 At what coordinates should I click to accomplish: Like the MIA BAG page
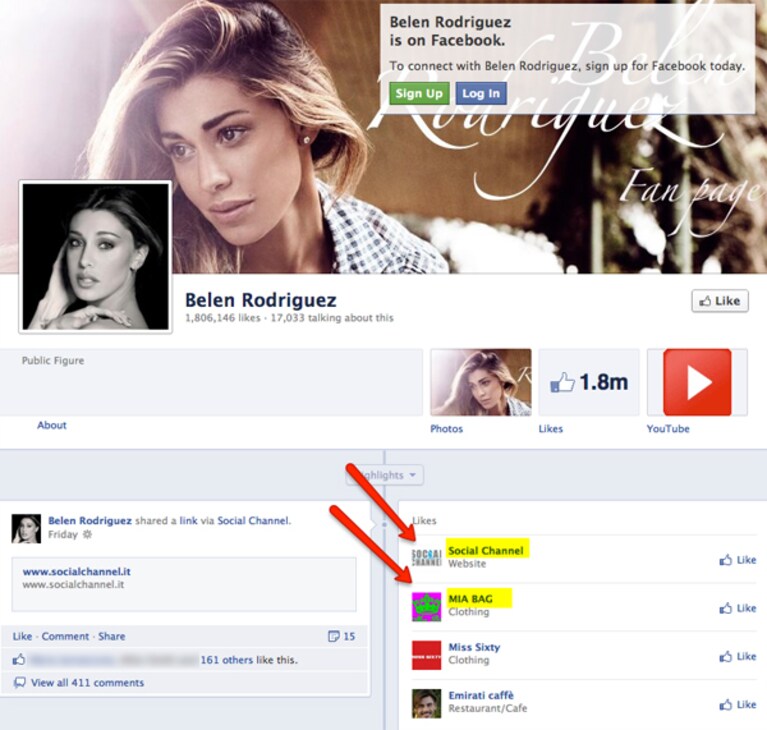pyautogui.click(x=738, y=608)
